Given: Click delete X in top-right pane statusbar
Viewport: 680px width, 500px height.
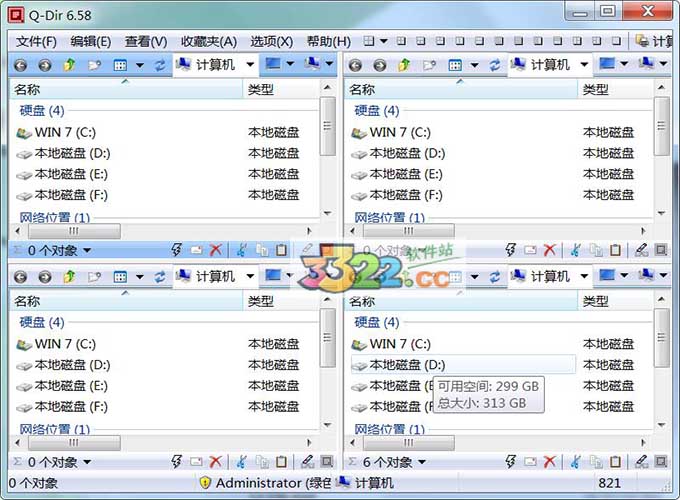Looking at the screenshot, I should coord(549,250).
